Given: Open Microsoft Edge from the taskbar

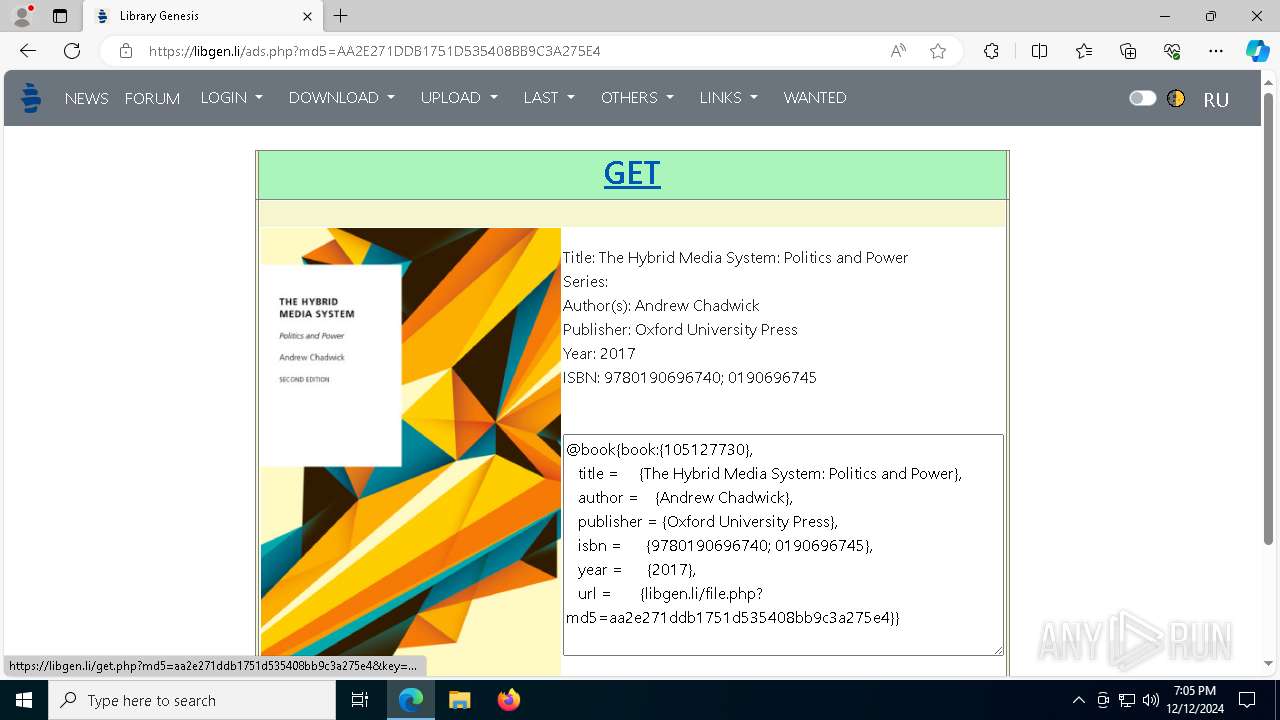Looking at the screenshot, I should click(411, 700).
